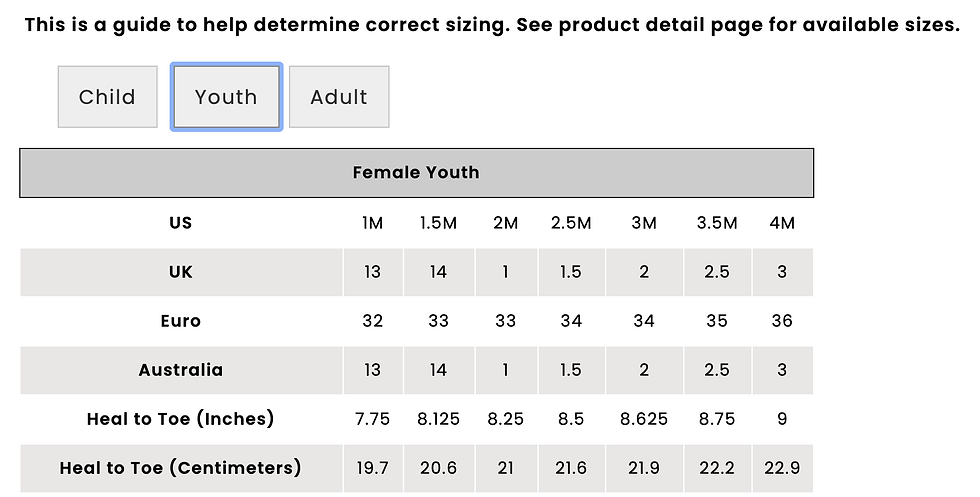Select US size 1M cell
The height and width of the screenshot is (497, 980).
[x=372, y=223]
